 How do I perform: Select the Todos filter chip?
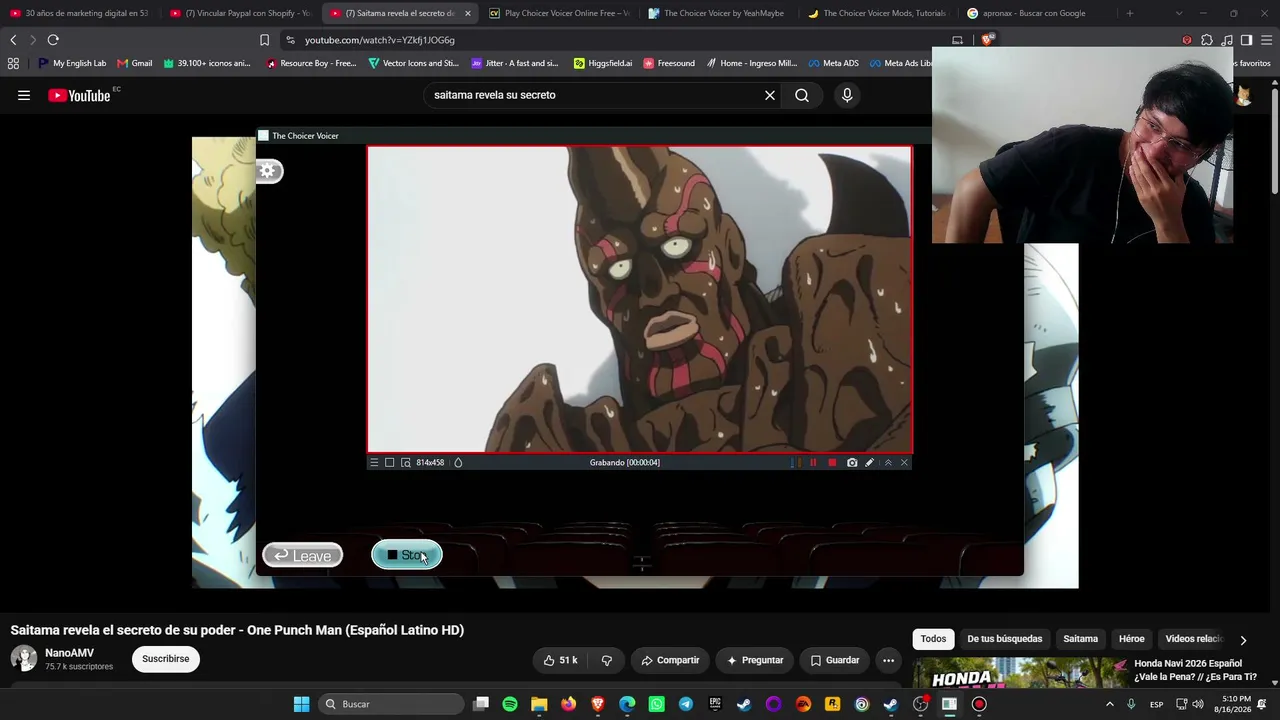coord(933,639)
